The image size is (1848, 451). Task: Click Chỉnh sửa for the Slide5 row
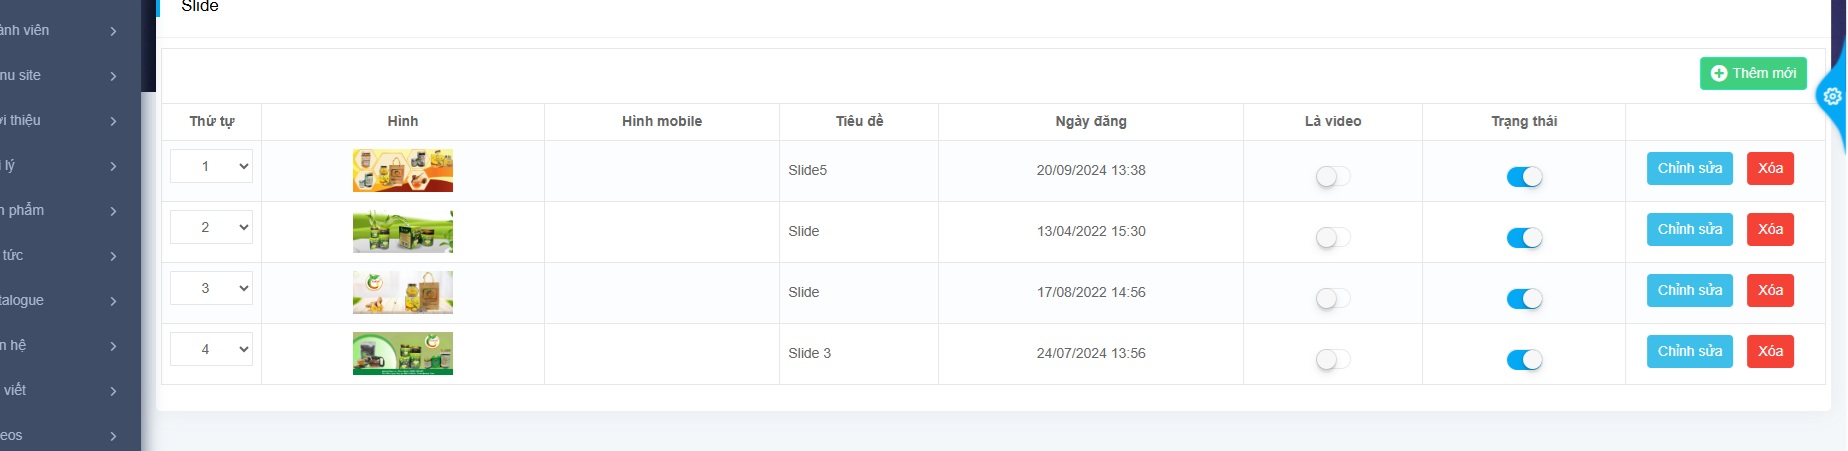pos(1689,168)
